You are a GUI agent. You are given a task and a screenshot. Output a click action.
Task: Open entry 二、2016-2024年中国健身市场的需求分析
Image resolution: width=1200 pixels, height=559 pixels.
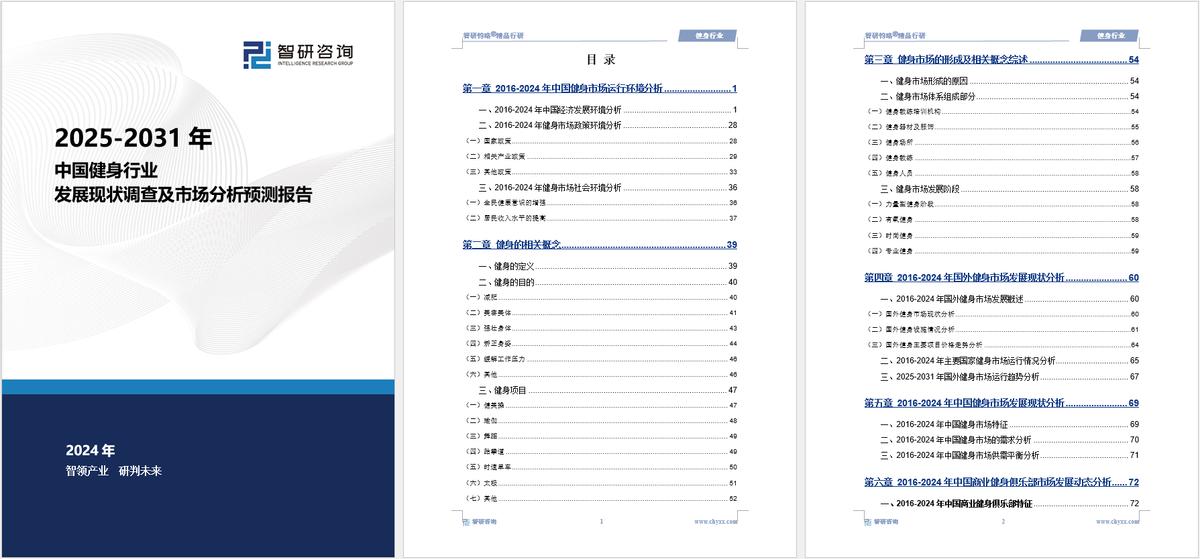click(1009, 439)
